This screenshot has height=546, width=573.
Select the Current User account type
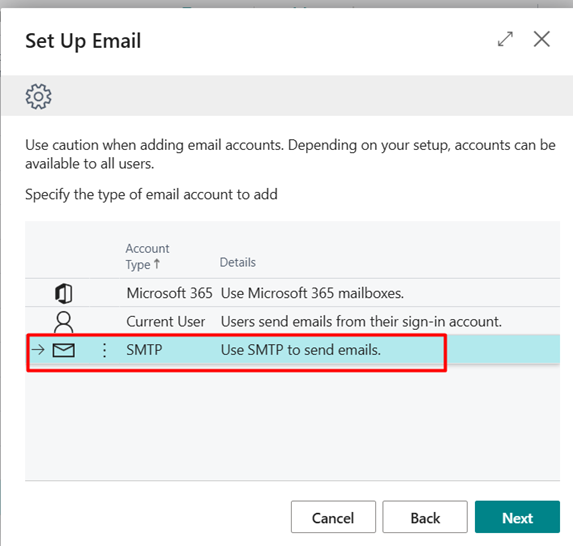(x=166, y=322)
